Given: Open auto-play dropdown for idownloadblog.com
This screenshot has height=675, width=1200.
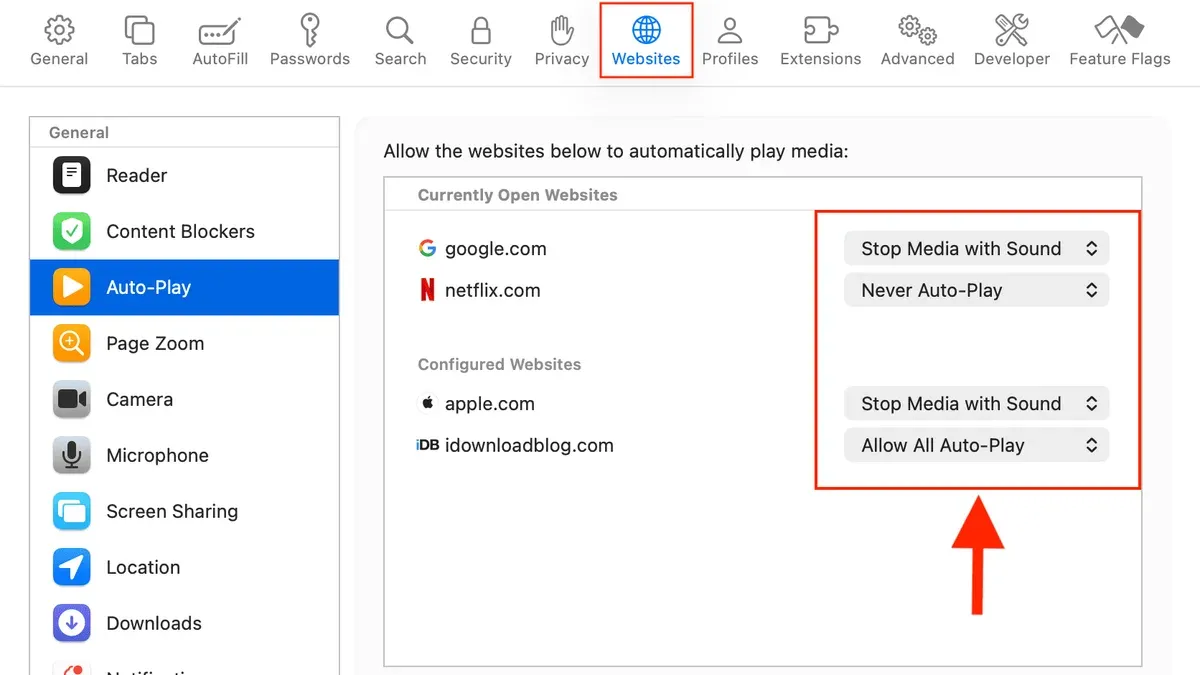Looking at the screenshot, I should click(x=977, y=446).
